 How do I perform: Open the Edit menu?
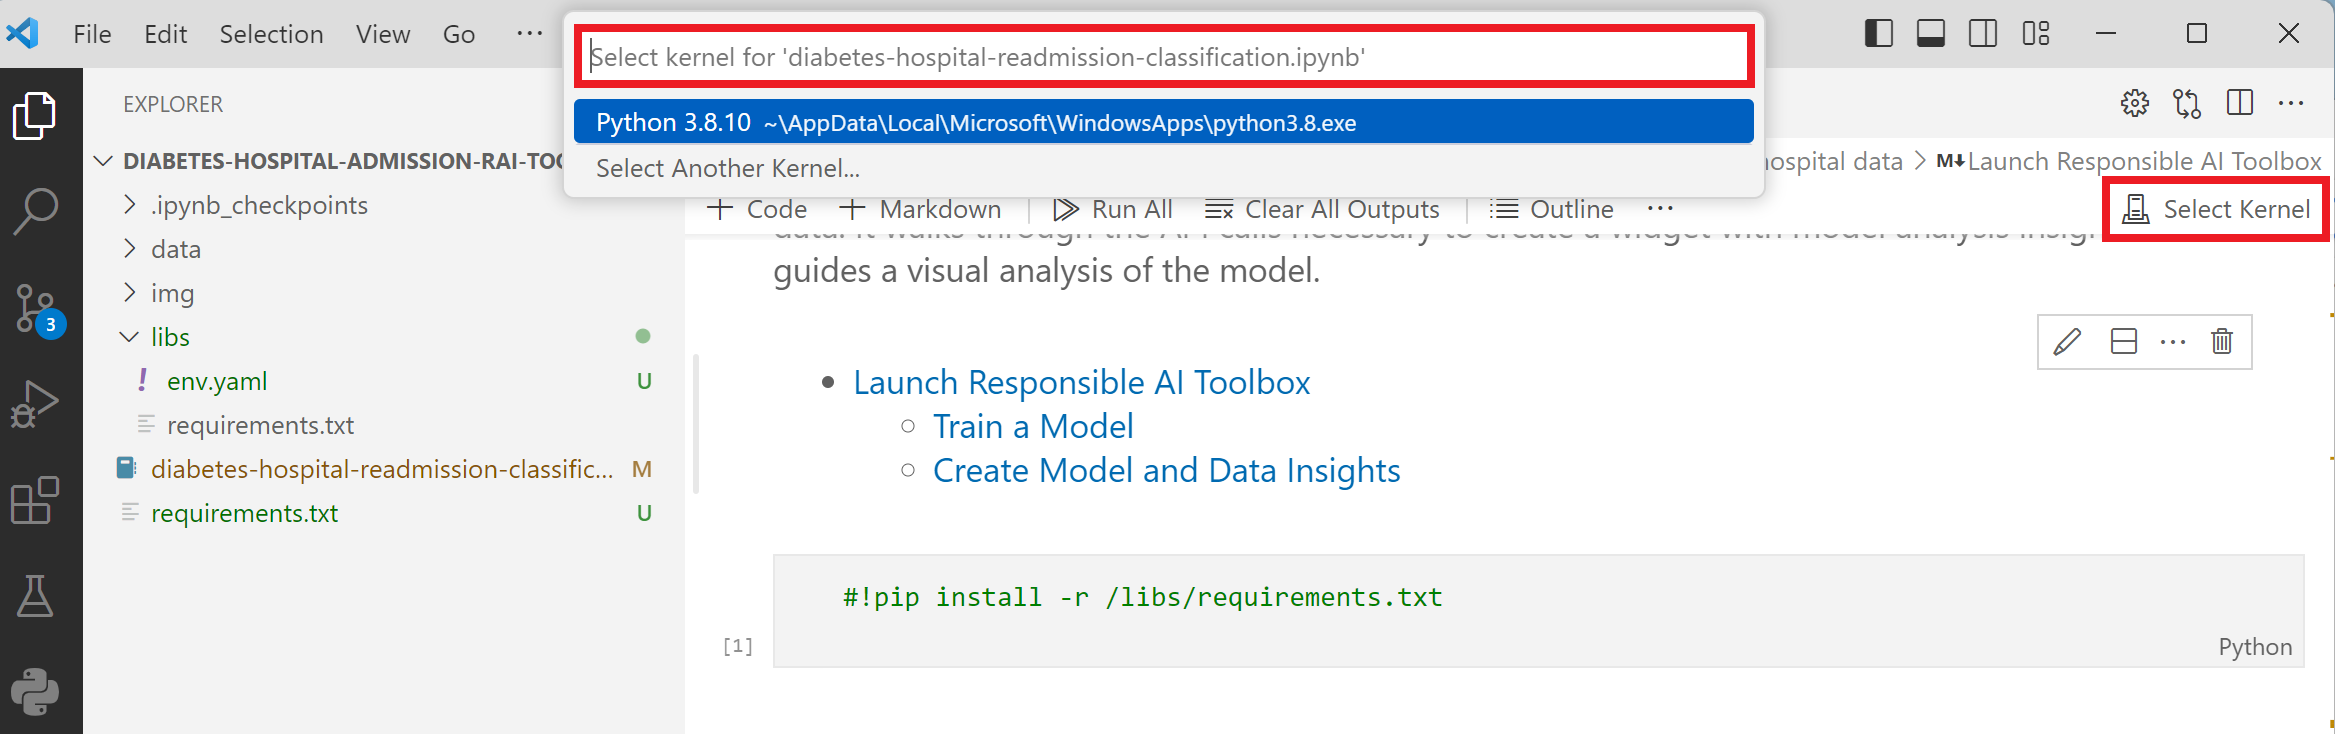(165, 34)
